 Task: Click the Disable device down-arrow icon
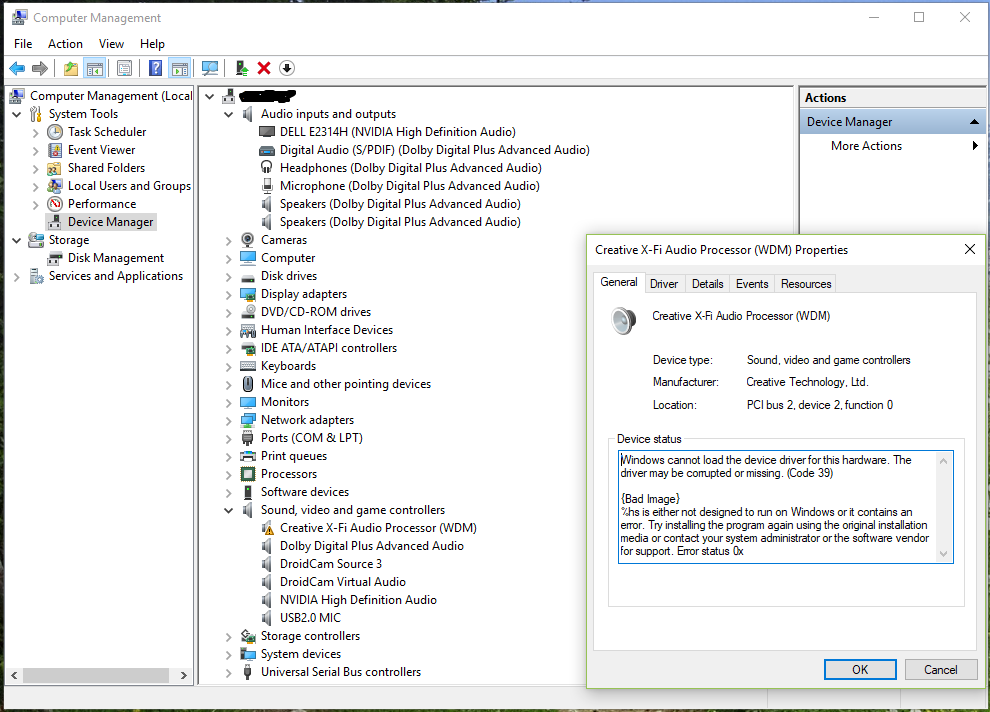coord(287,68)
